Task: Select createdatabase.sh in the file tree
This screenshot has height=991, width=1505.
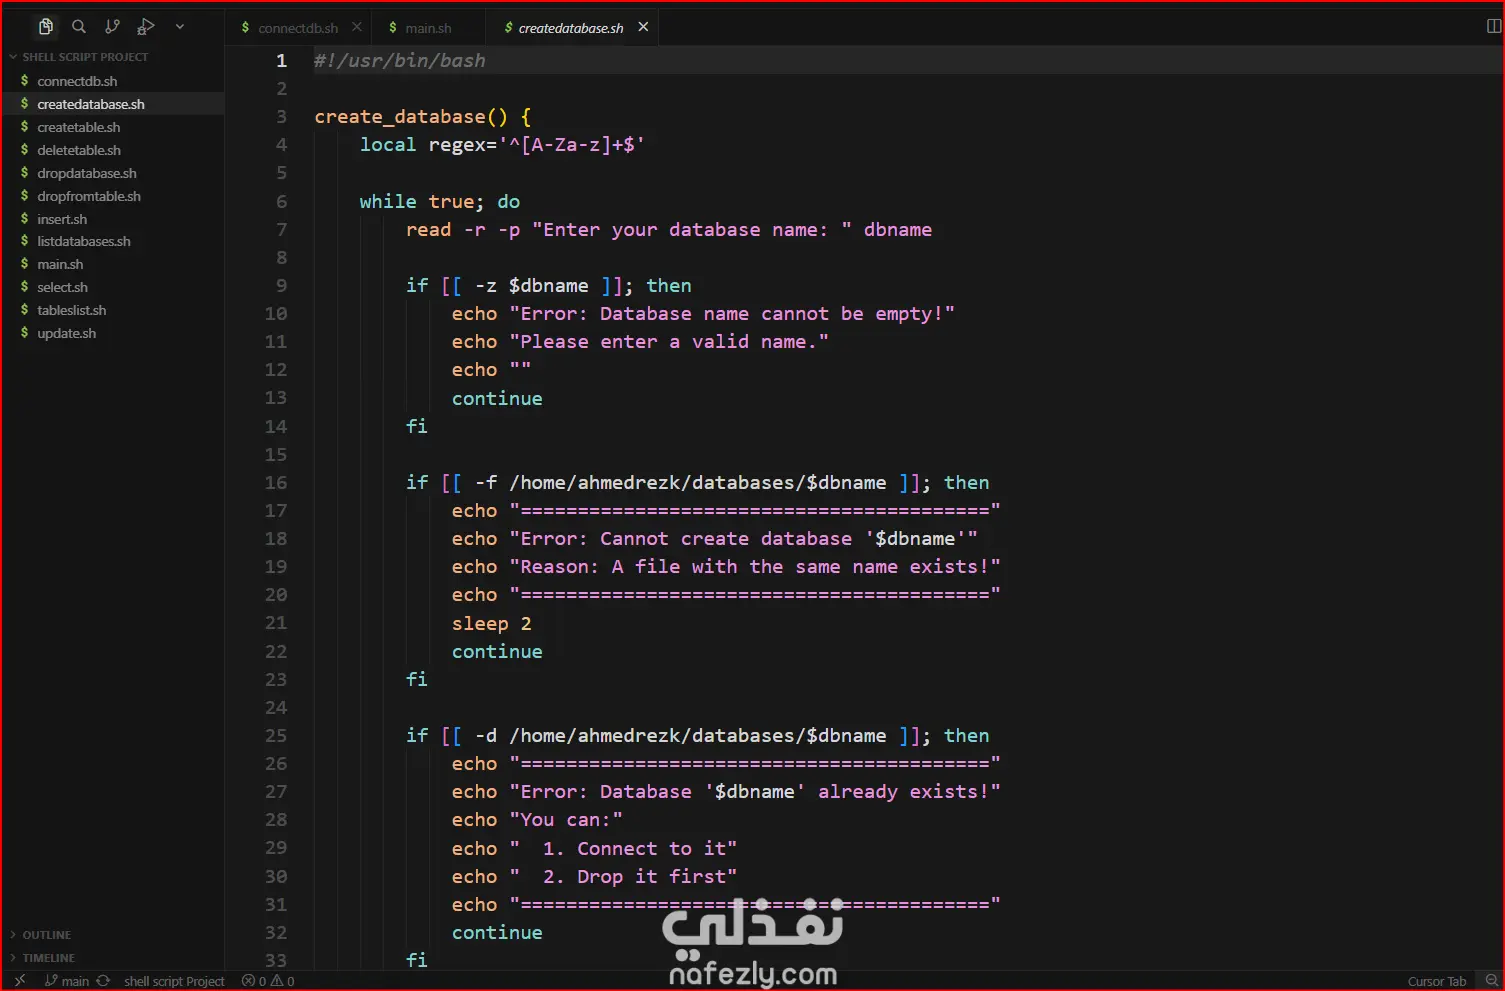Action: coord(91,104)
